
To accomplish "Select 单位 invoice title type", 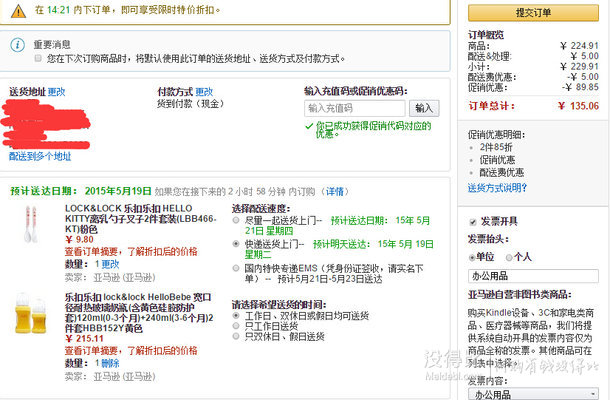I will [x=472, y=257].
